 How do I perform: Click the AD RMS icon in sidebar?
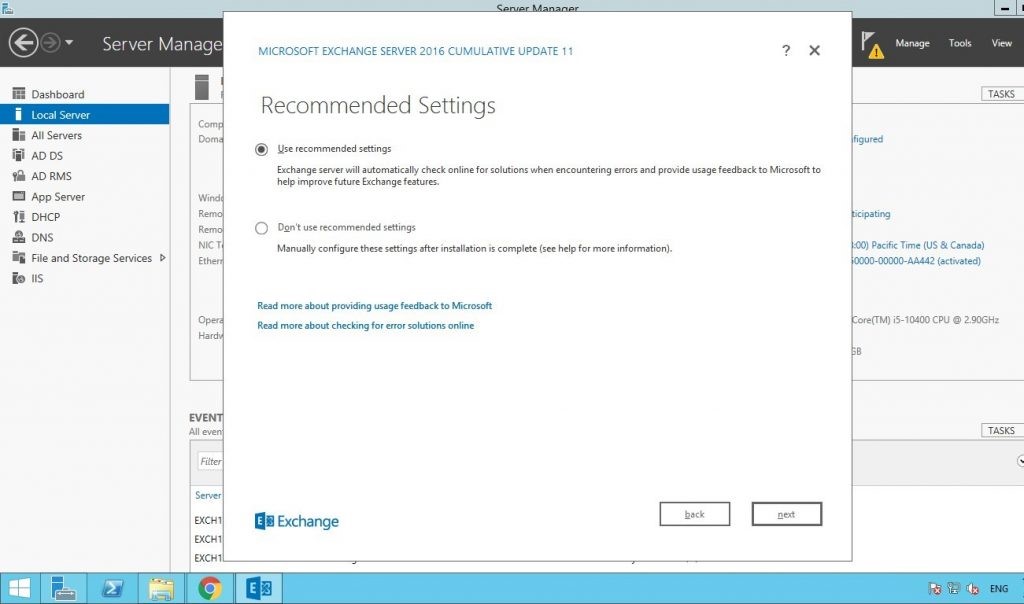pyautogui.click(x=19, y=176)
